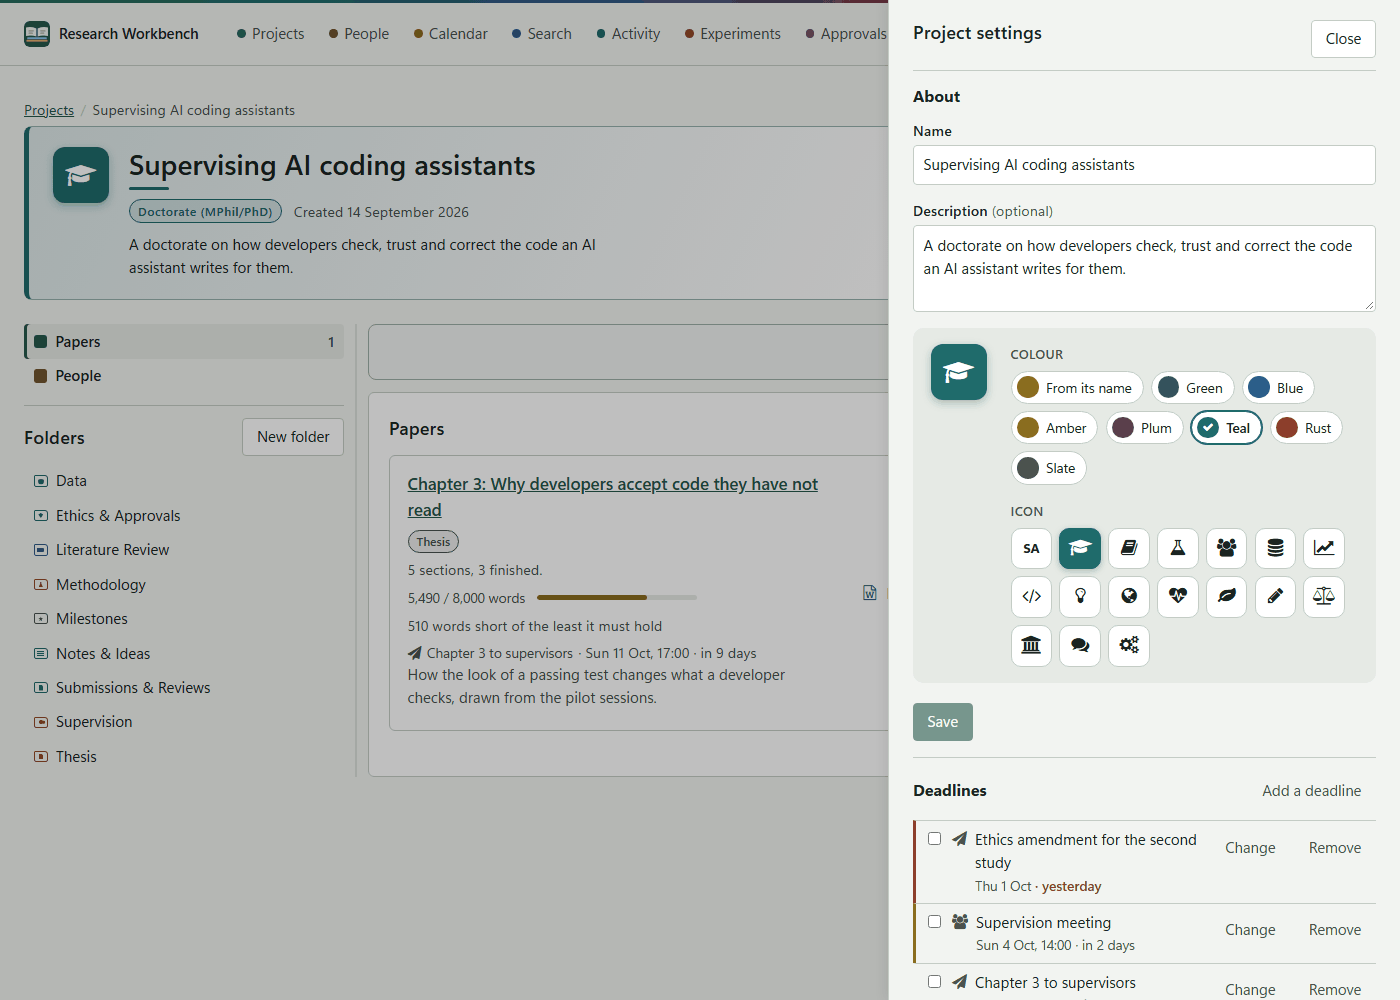Choose the Plum colour swatch
Image resolution: width=1400 pixels, height=1000 pixels.
pyautogui.click(x=1145, y=428)
